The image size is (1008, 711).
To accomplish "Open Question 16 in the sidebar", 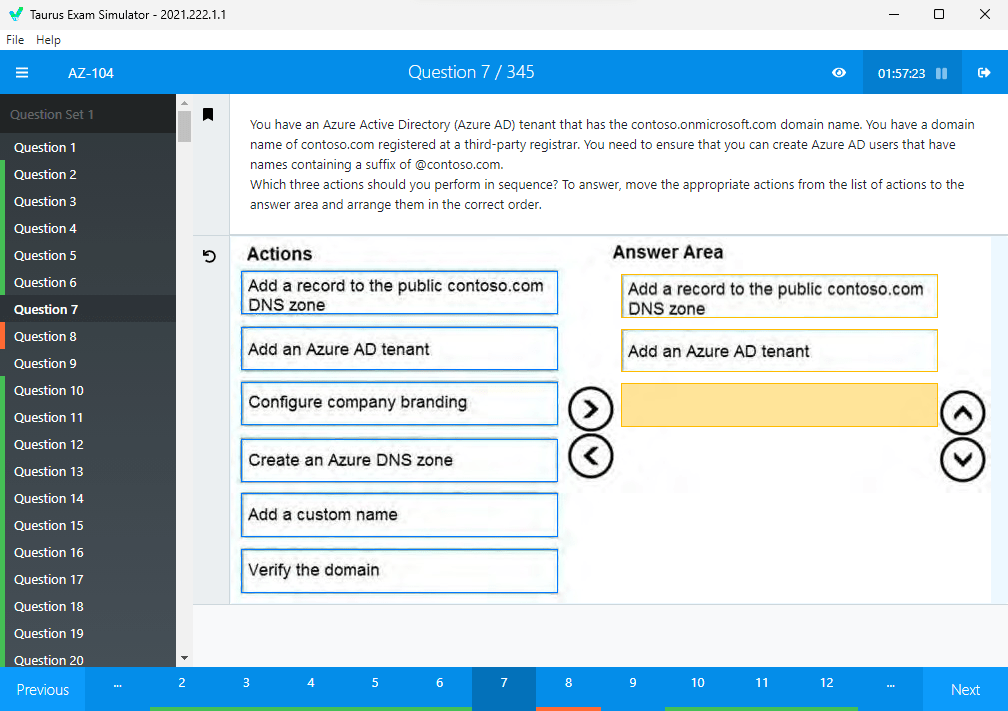I will coord(88,552).
